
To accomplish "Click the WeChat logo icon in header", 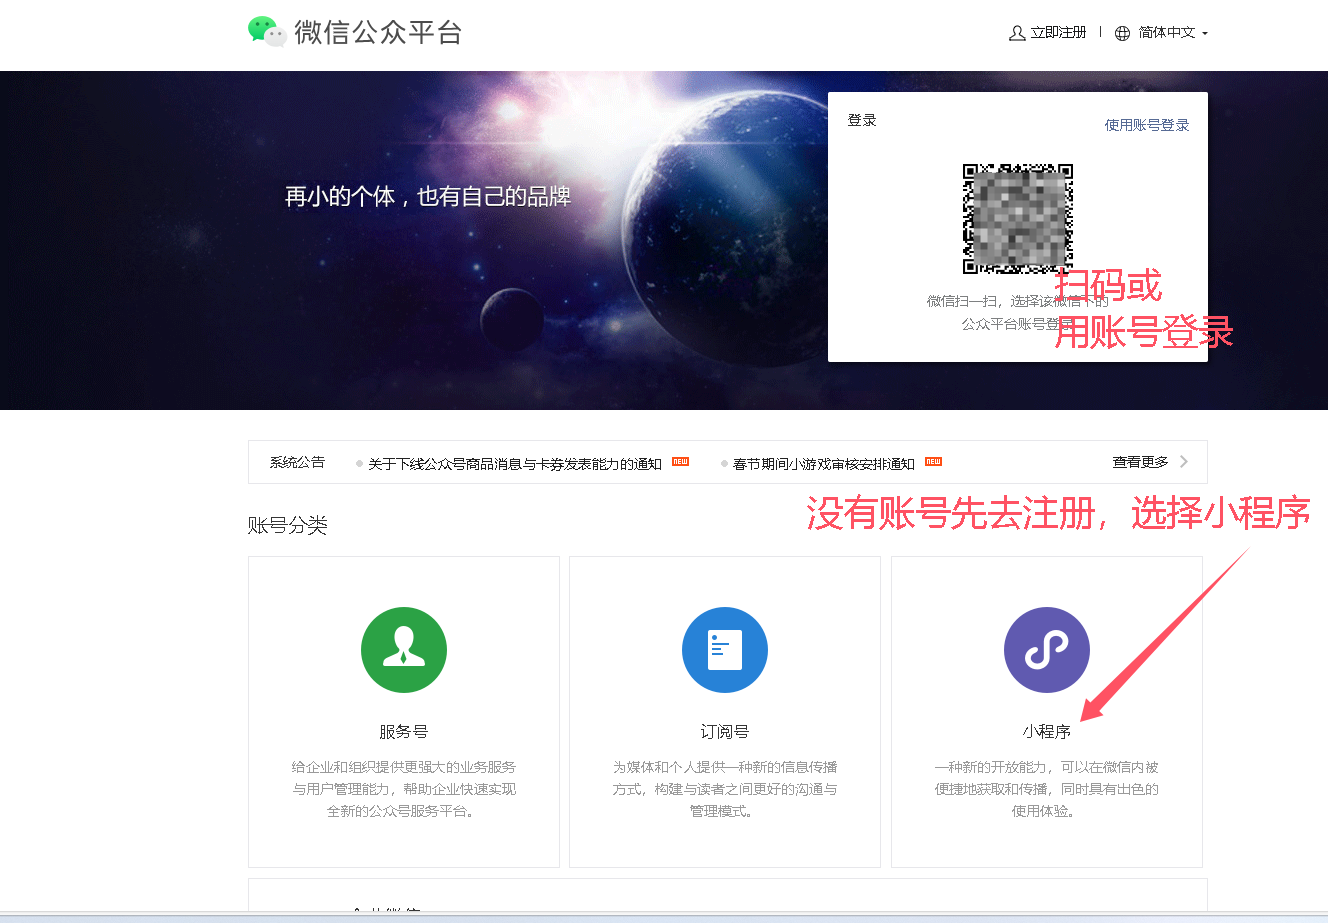I will point(267,32).
